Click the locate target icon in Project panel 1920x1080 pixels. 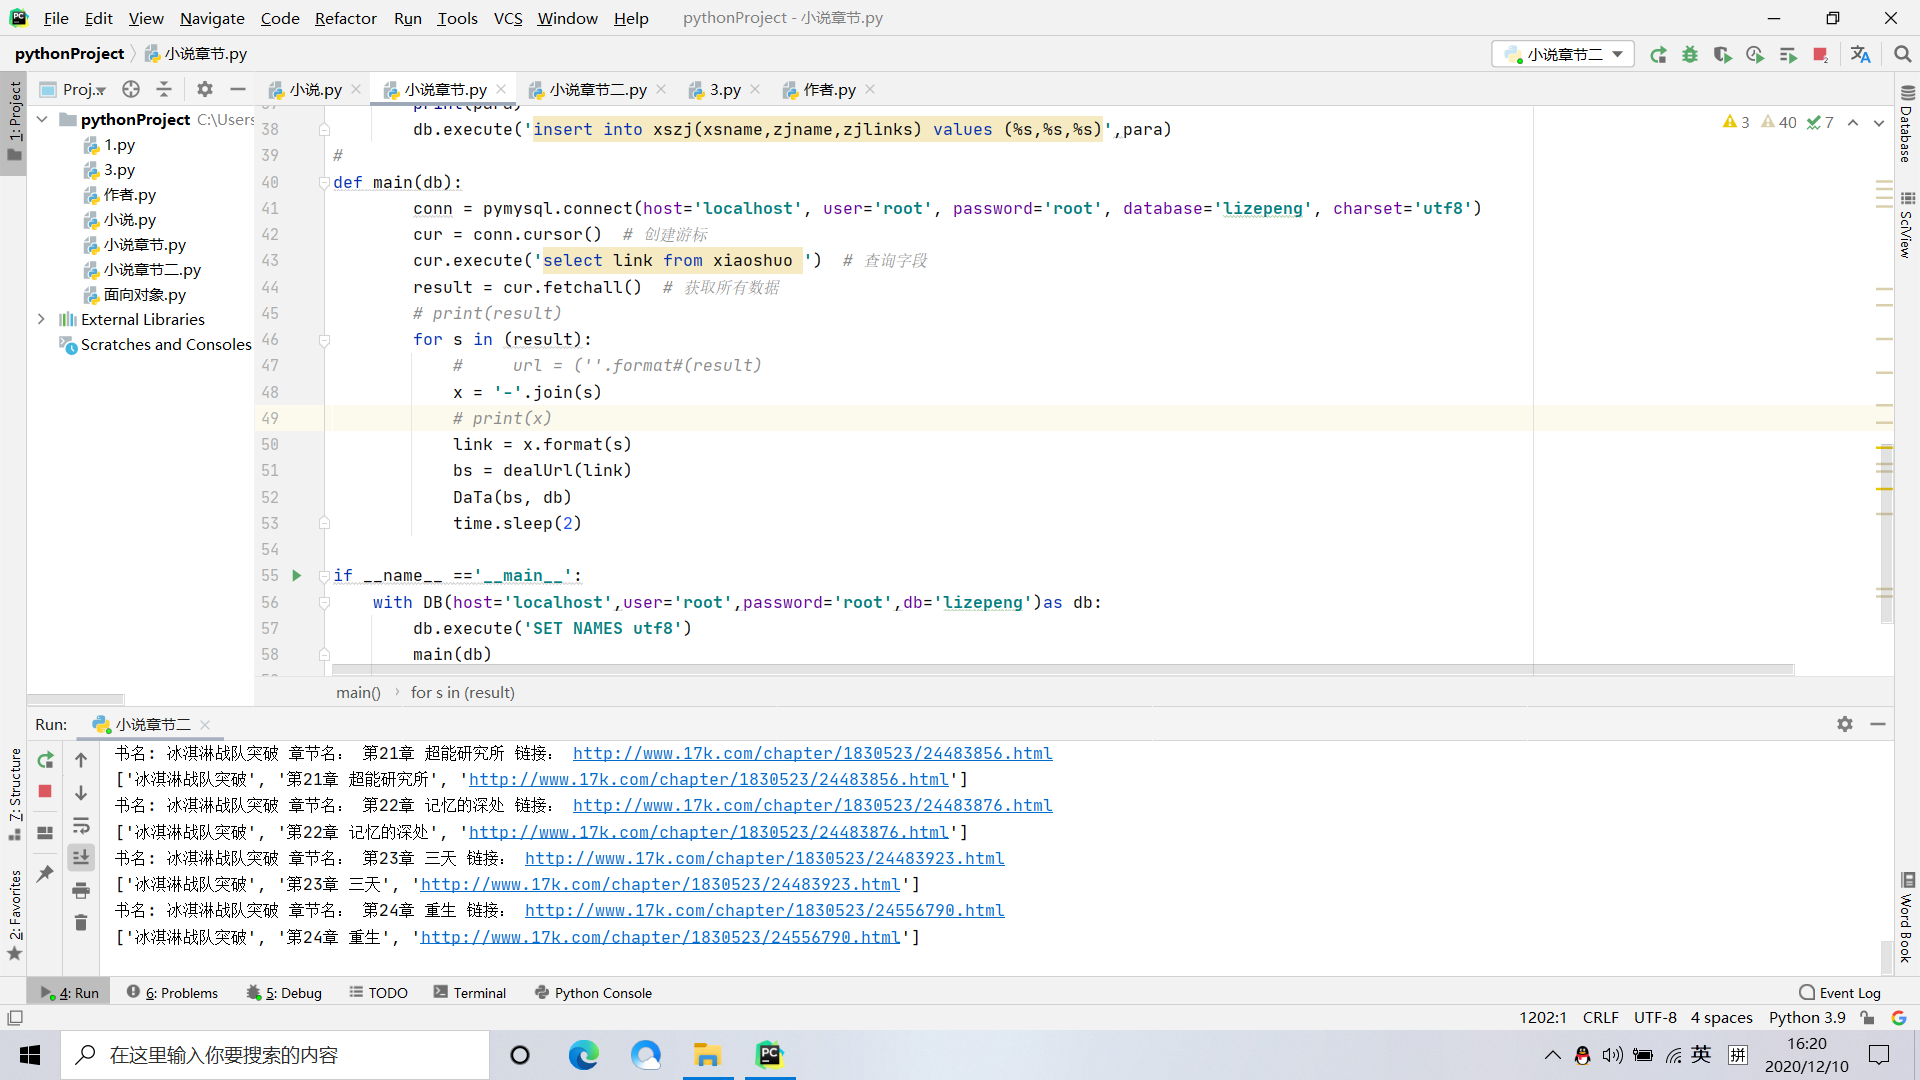[131, 89]
